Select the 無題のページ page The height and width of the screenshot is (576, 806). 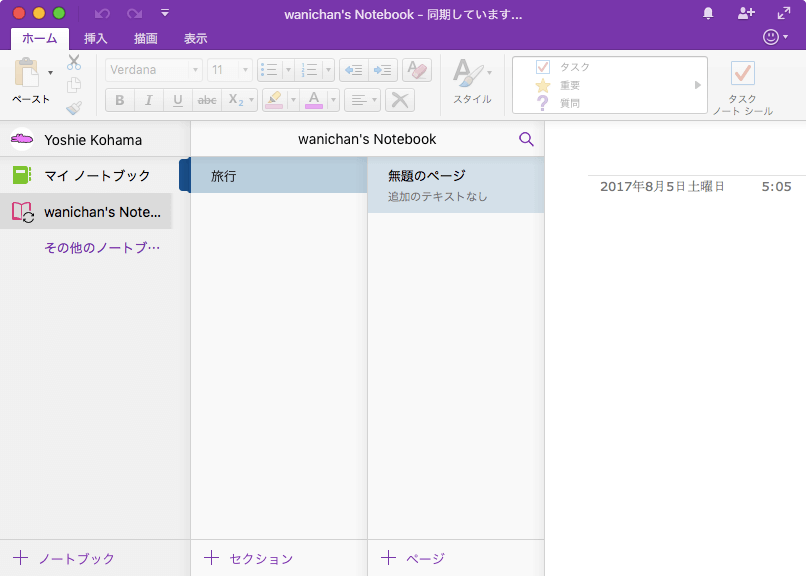click(x=456, y=185)
